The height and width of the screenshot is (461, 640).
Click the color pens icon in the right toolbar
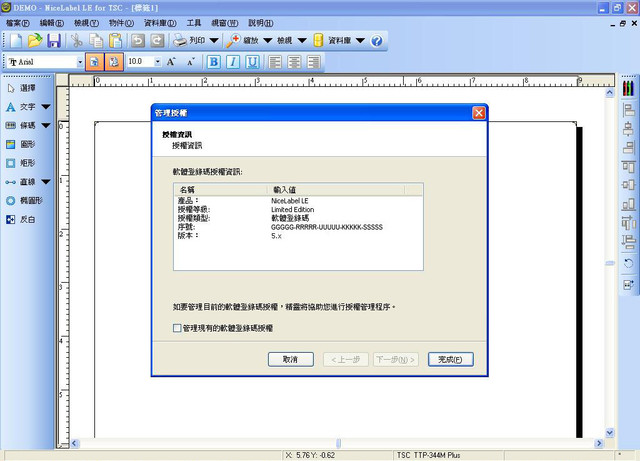click(x=629, y=88)
